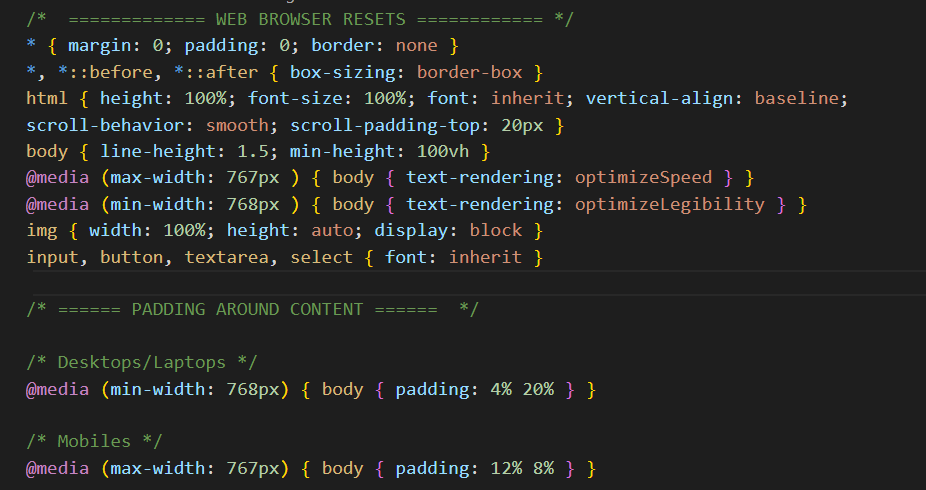Click the '12% 8%' padding value

coord(522,468)
